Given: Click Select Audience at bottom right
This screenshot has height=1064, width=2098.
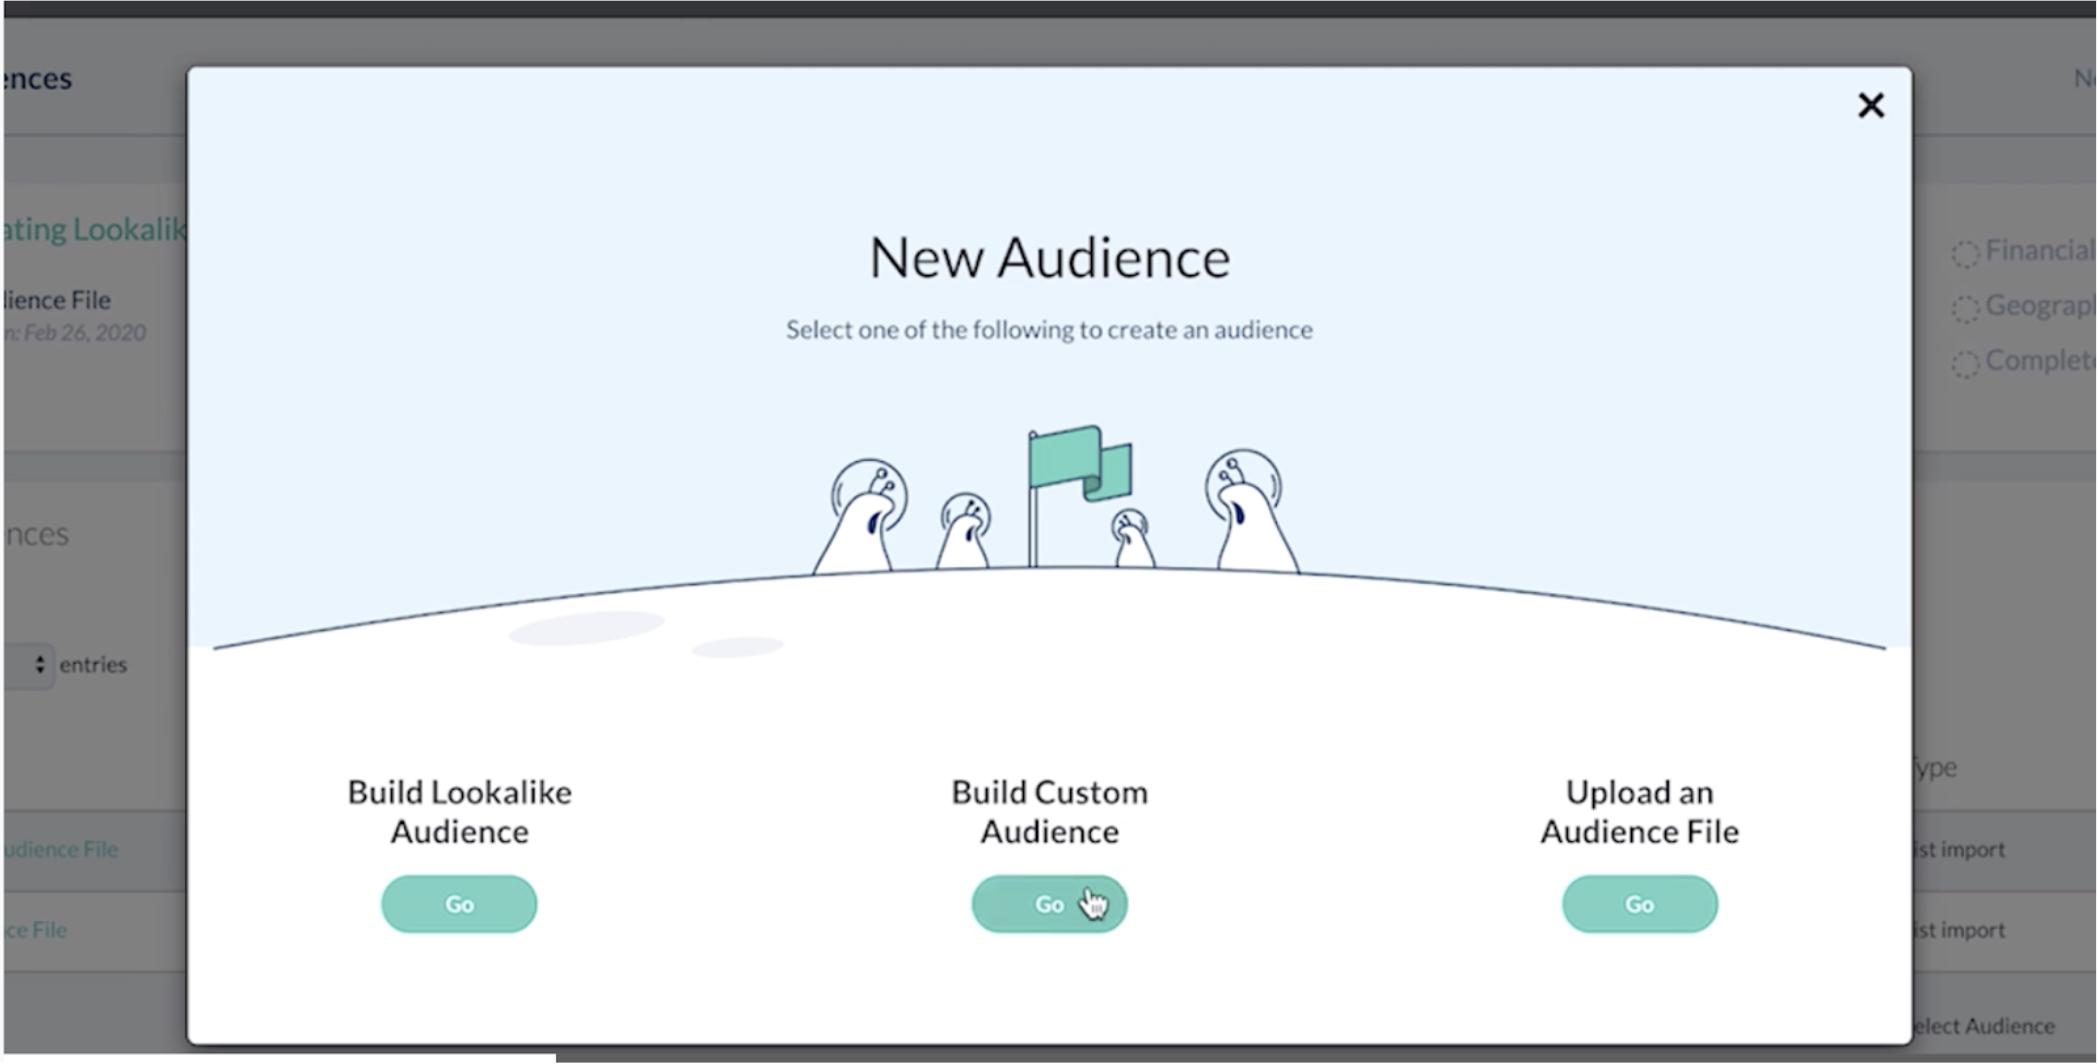Looking at the screenshot, I should [x=1982, y=1026].
